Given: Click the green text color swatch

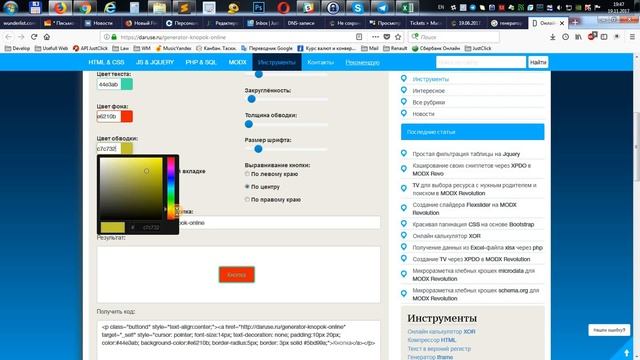Looking at the screenshot, I should coord(127,84).
